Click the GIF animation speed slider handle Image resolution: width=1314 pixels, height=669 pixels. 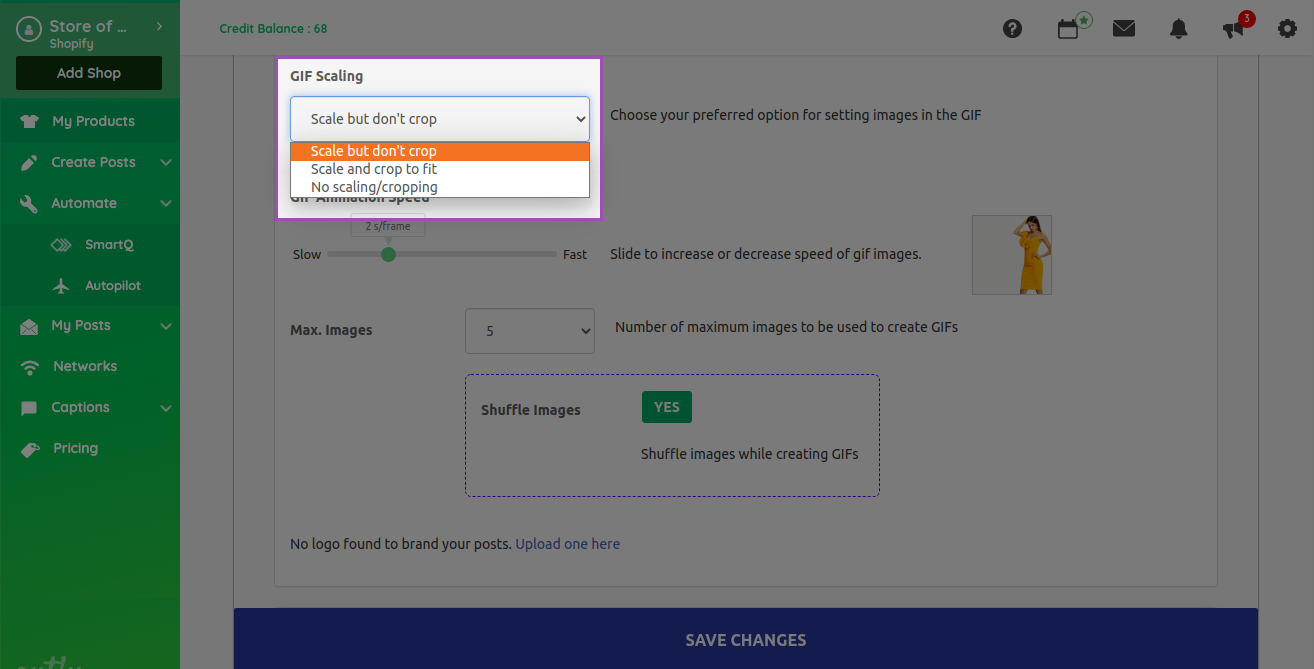click(x=388, y=254)
